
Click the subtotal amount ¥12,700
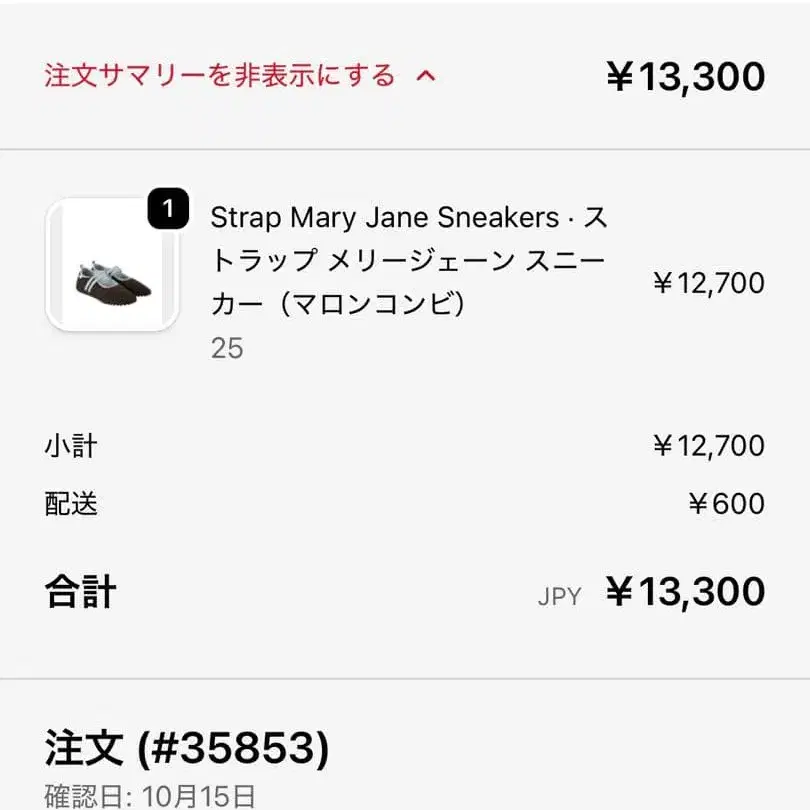click(708, 445)
